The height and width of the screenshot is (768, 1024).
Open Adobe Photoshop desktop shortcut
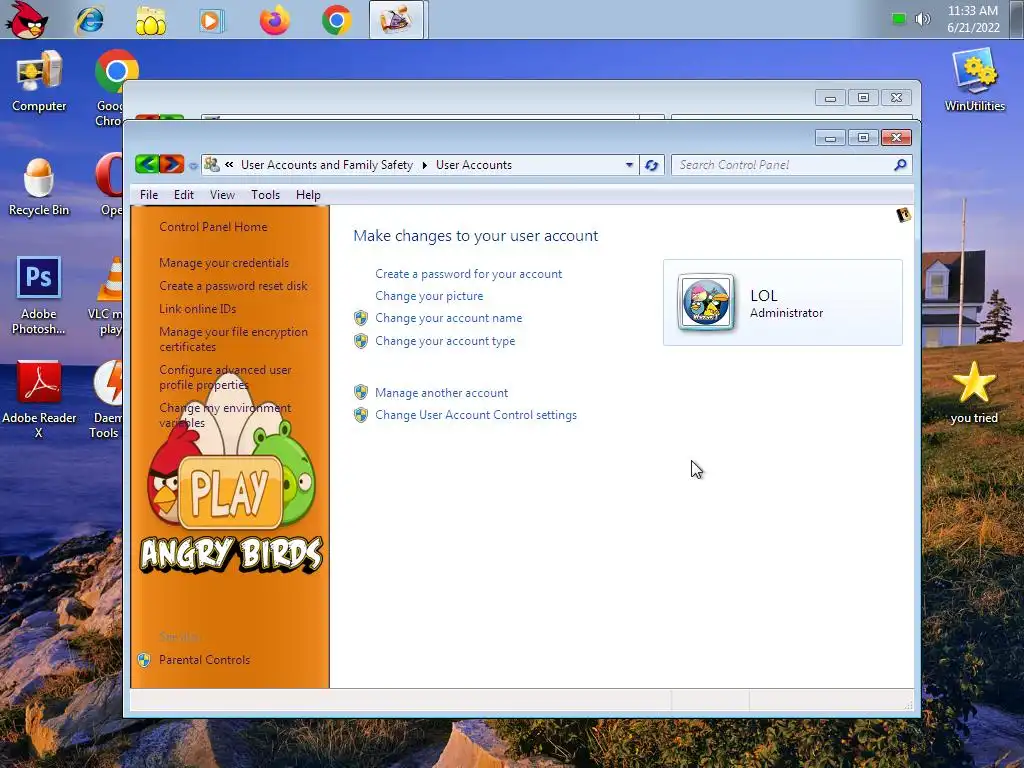click(x=39, y=295)
